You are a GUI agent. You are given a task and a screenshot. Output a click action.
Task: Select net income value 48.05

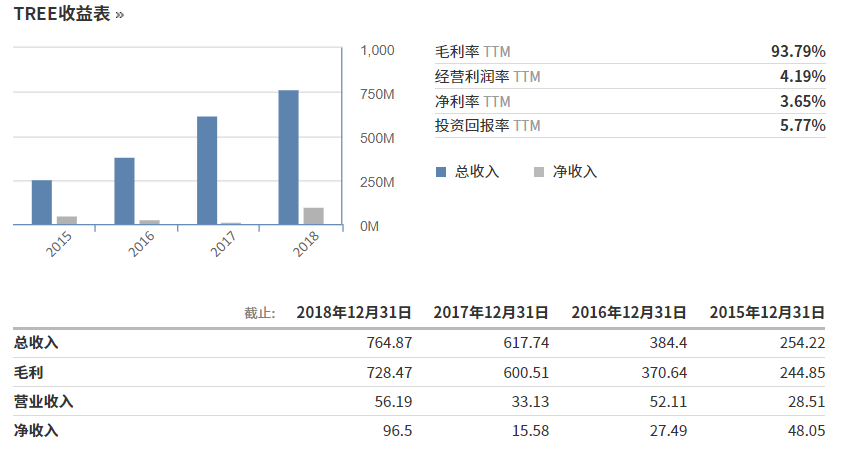click(x=806, y=431)
